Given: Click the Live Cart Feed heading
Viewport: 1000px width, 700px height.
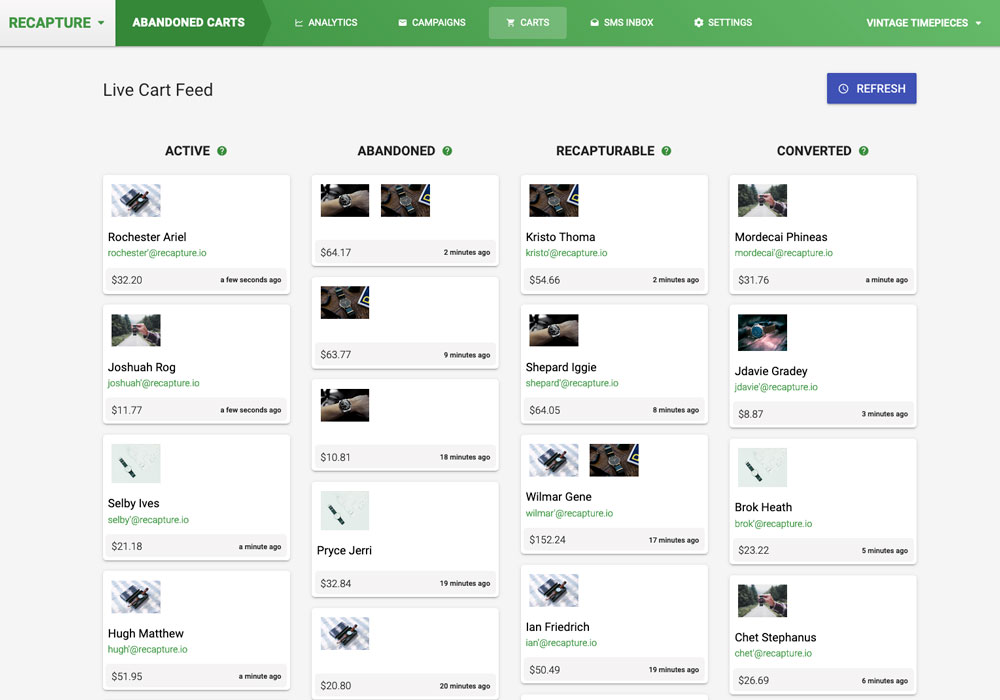Looking at the screenshot, I should point(158,90).
